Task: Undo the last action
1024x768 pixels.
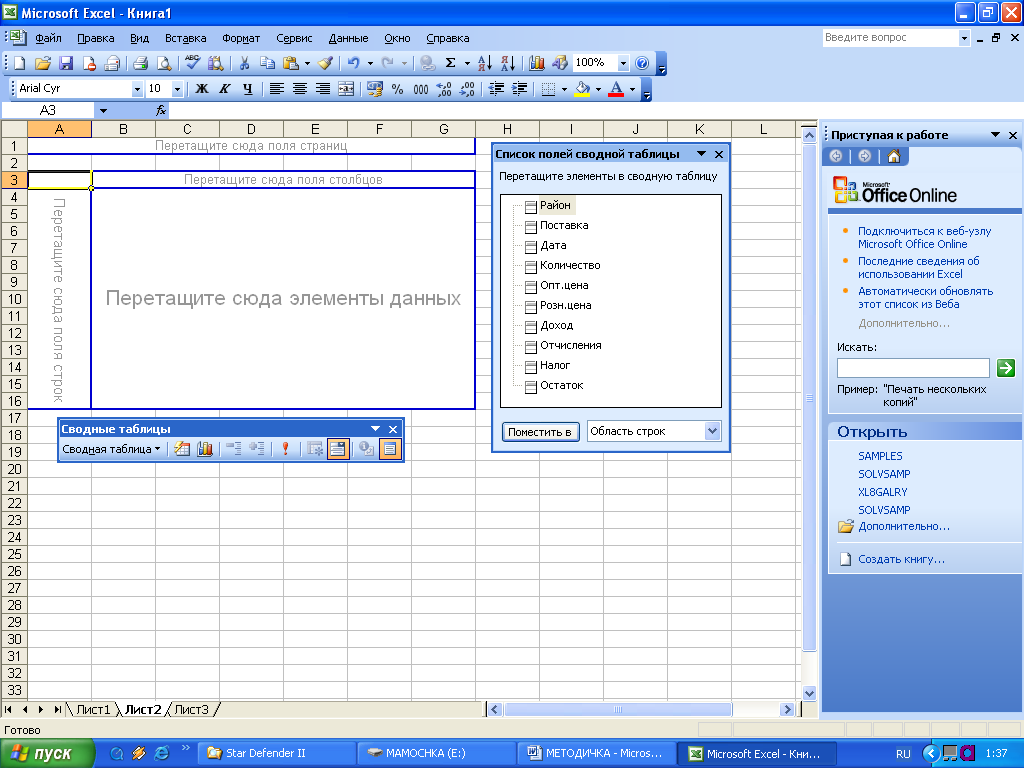Action: pyautogui.click(x=353, y=63)
